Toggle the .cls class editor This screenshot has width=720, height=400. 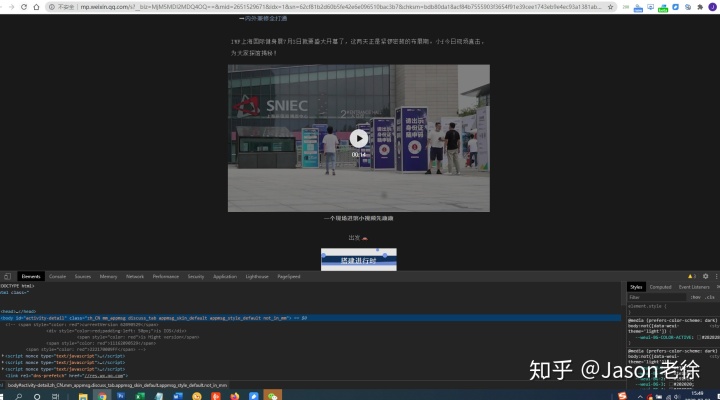tap(709, 297)
